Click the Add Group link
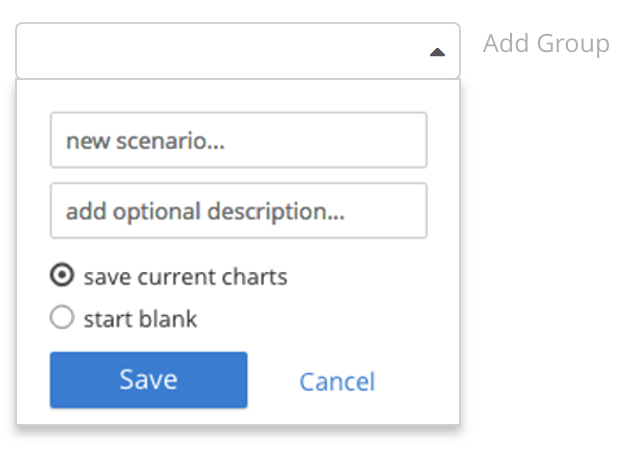The height and width of the screenshot is (455, 620). 545,44
